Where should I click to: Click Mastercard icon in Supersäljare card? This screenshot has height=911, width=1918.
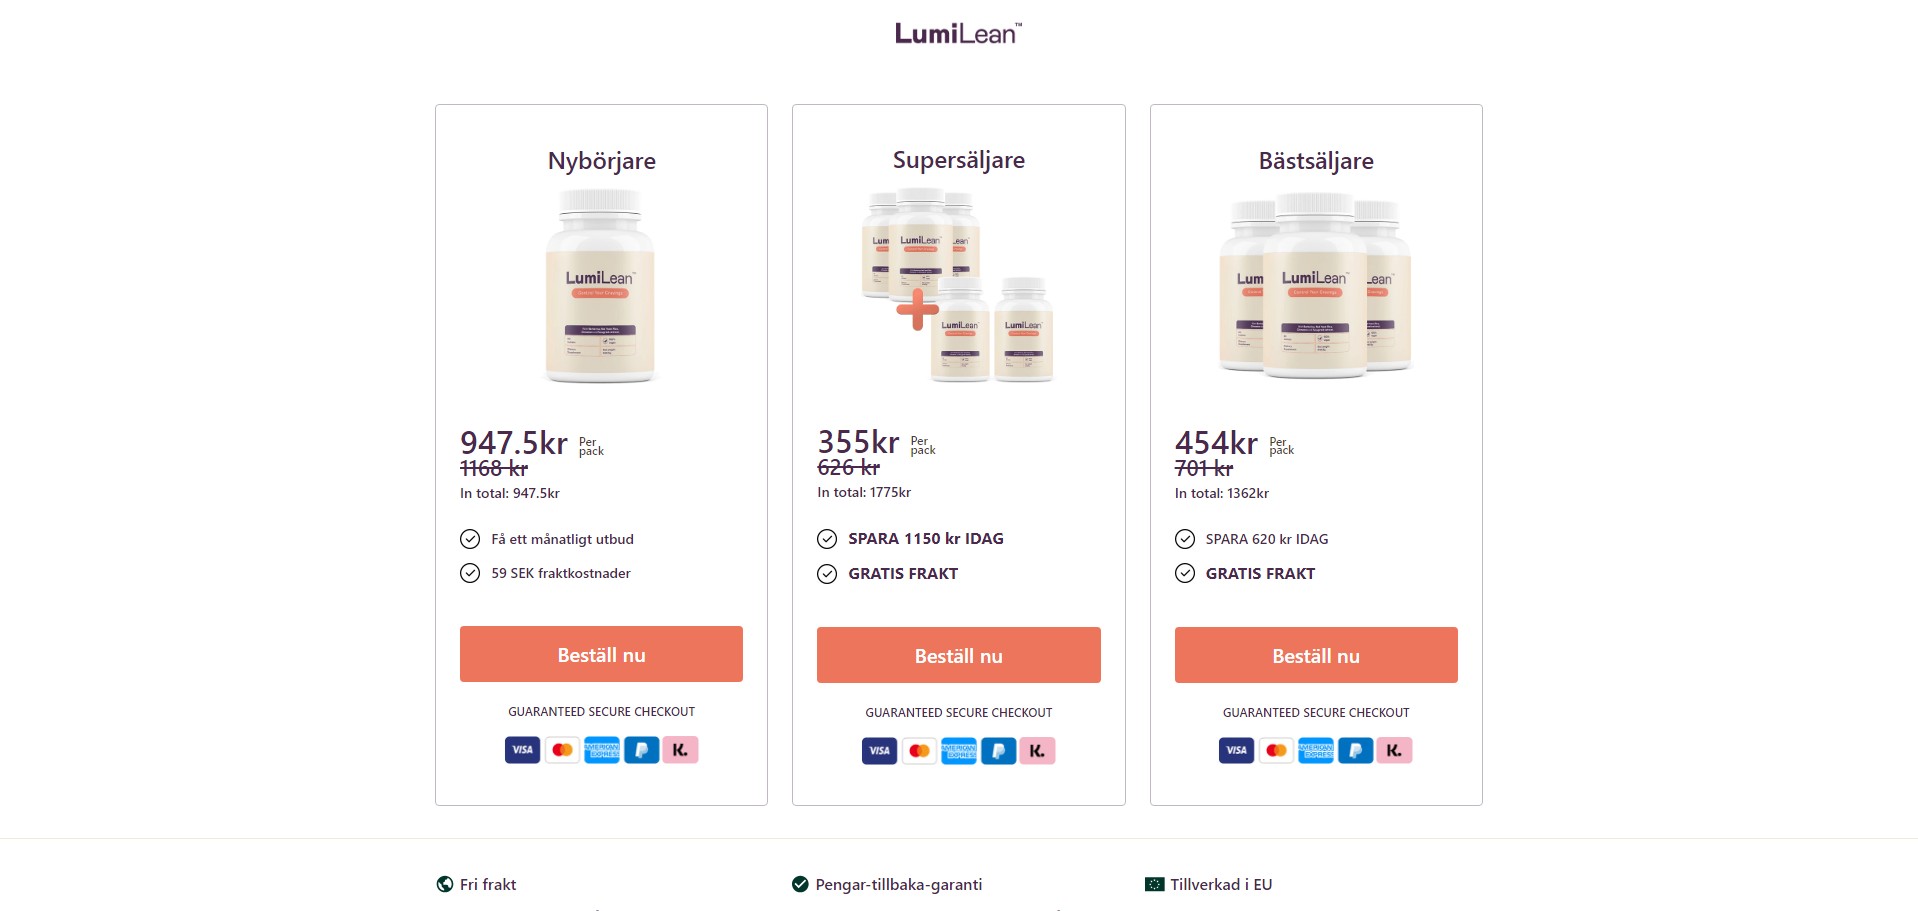coord(919,751)
